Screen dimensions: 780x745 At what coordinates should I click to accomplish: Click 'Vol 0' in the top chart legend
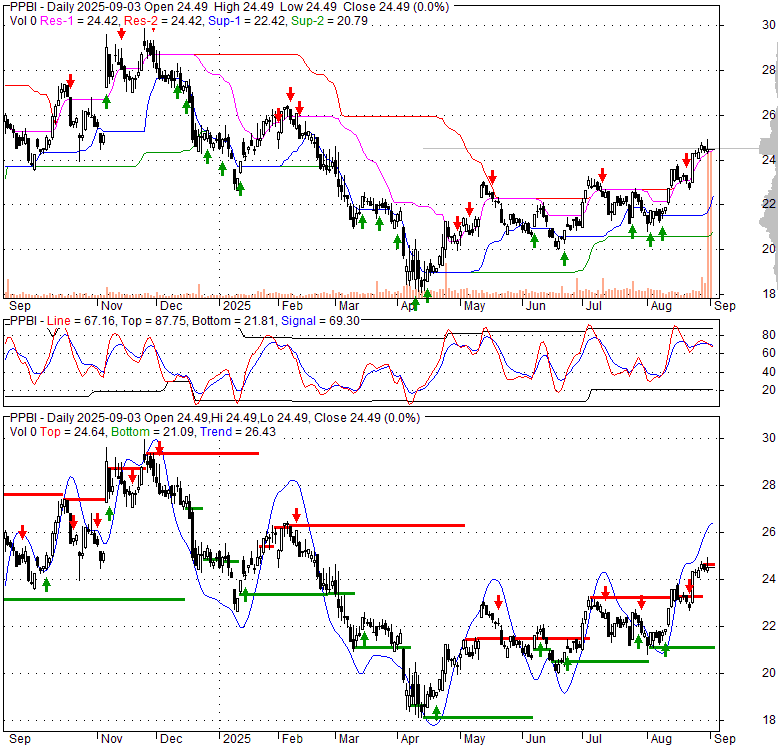click(x=23, y=21)
